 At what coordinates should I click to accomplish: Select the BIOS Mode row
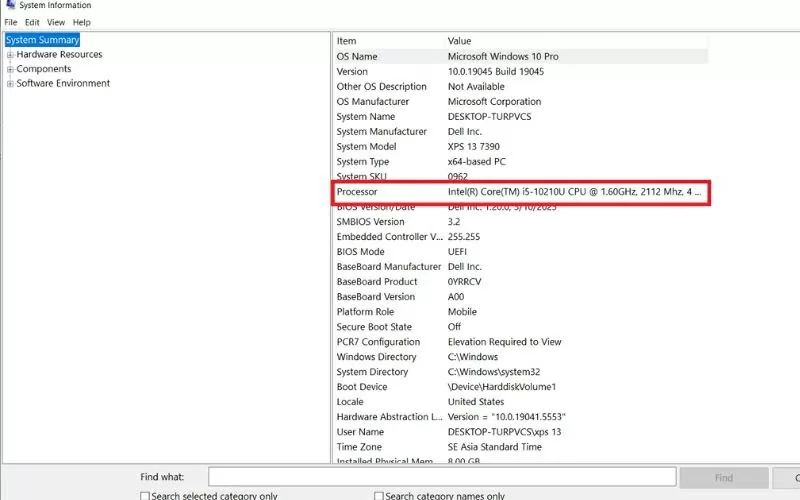coord(520,252)
